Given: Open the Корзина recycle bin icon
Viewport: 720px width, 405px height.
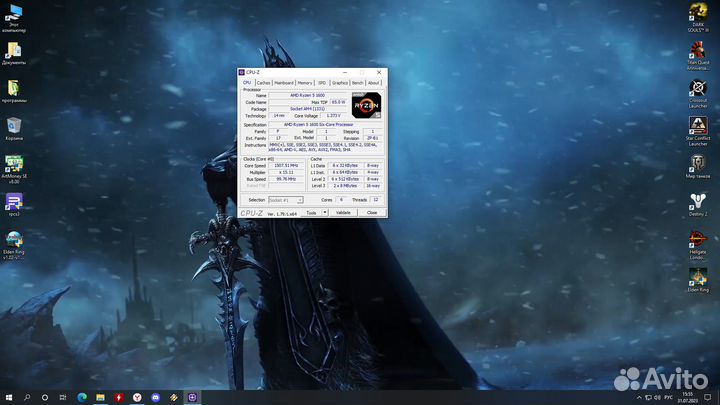Looking at the screenshot, I should (x=14, y=125).
